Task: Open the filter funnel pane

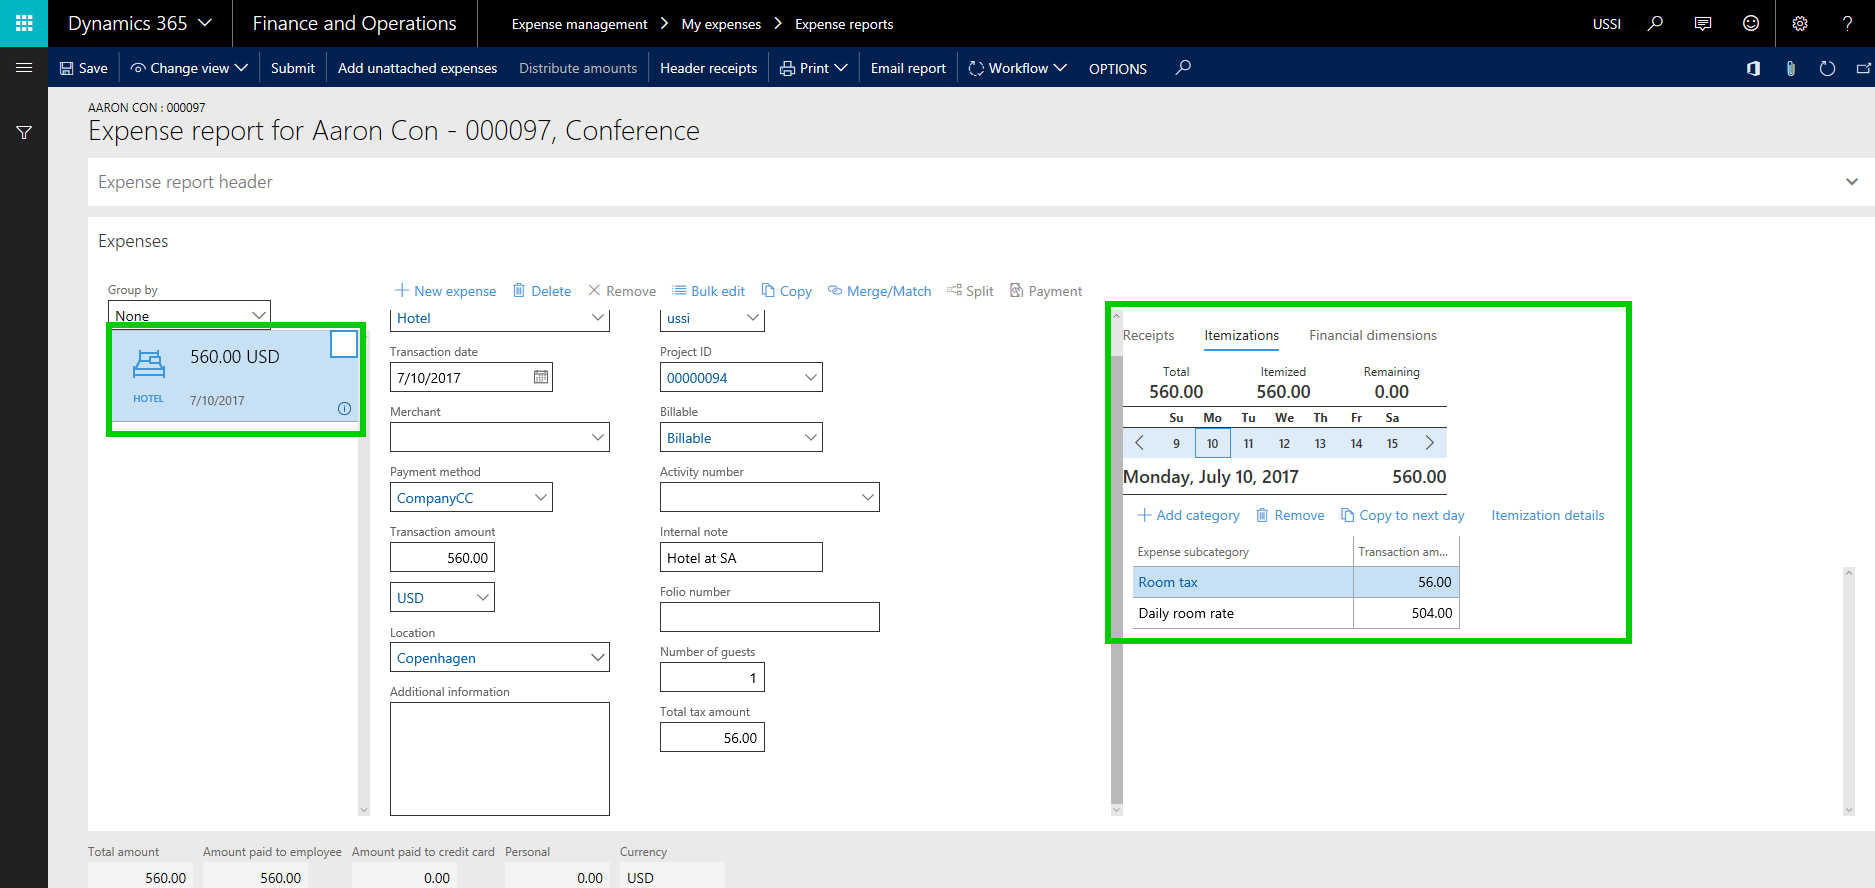Action: pos(24,132)
